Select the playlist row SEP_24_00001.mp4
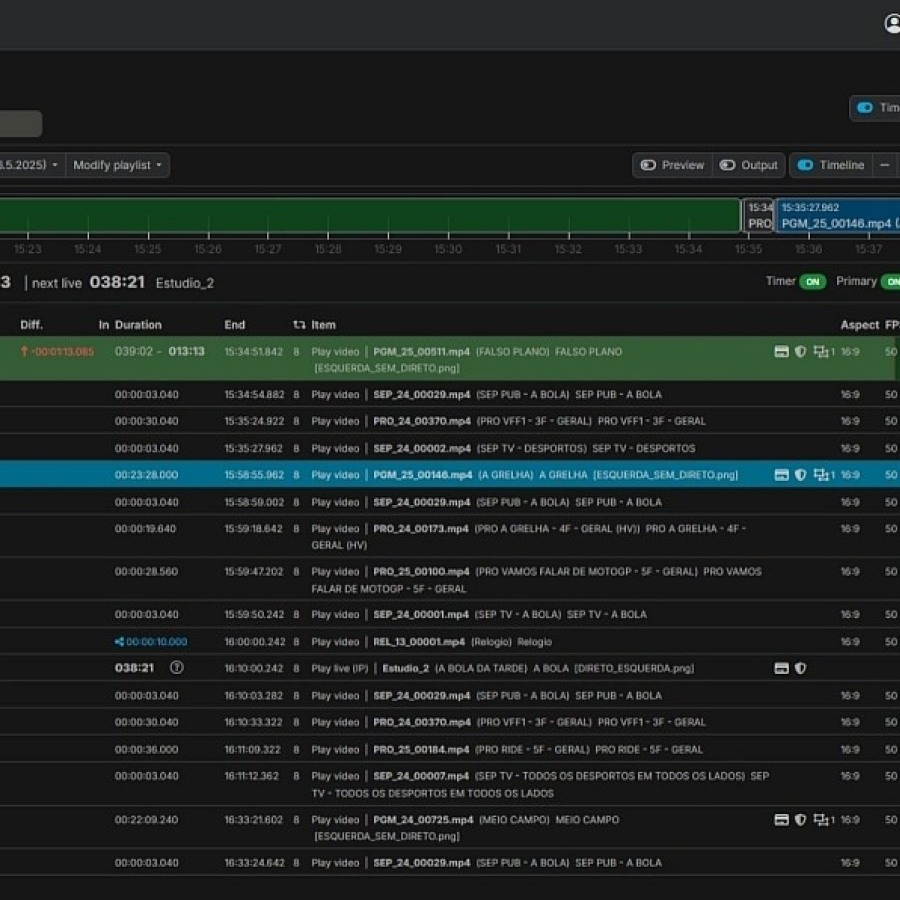 click(x=450, y=614)
